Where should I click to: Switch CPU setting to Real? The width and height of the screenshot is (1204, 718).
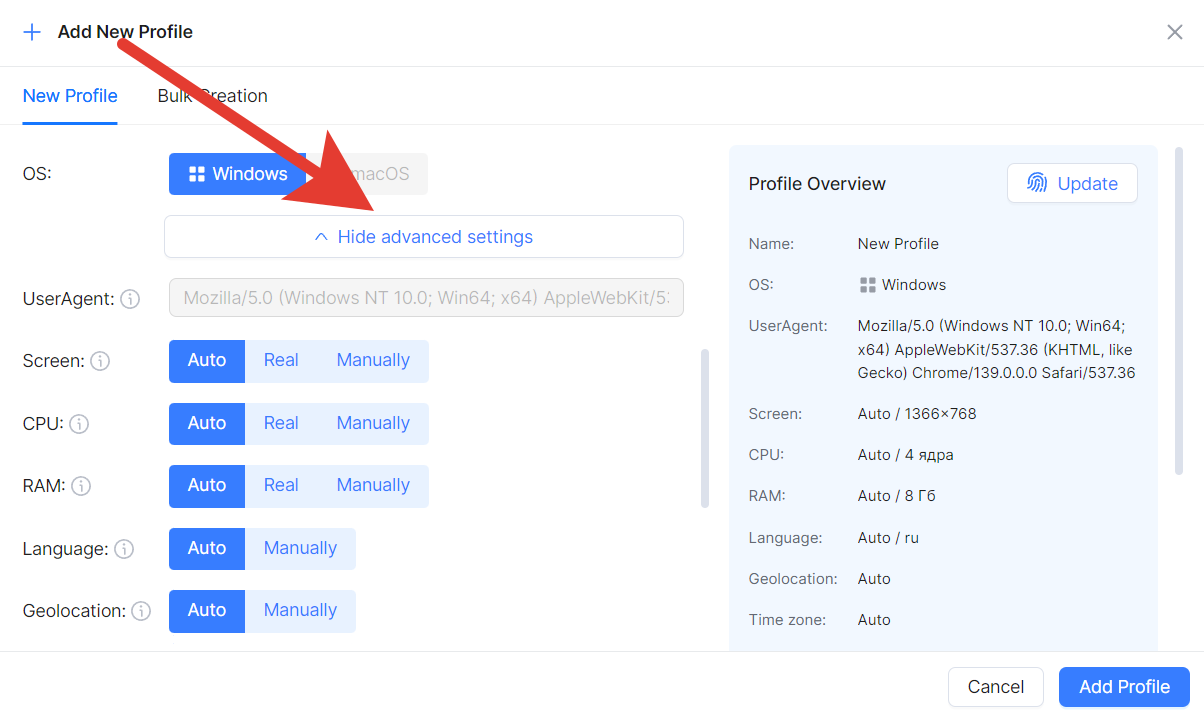[281, 423]
